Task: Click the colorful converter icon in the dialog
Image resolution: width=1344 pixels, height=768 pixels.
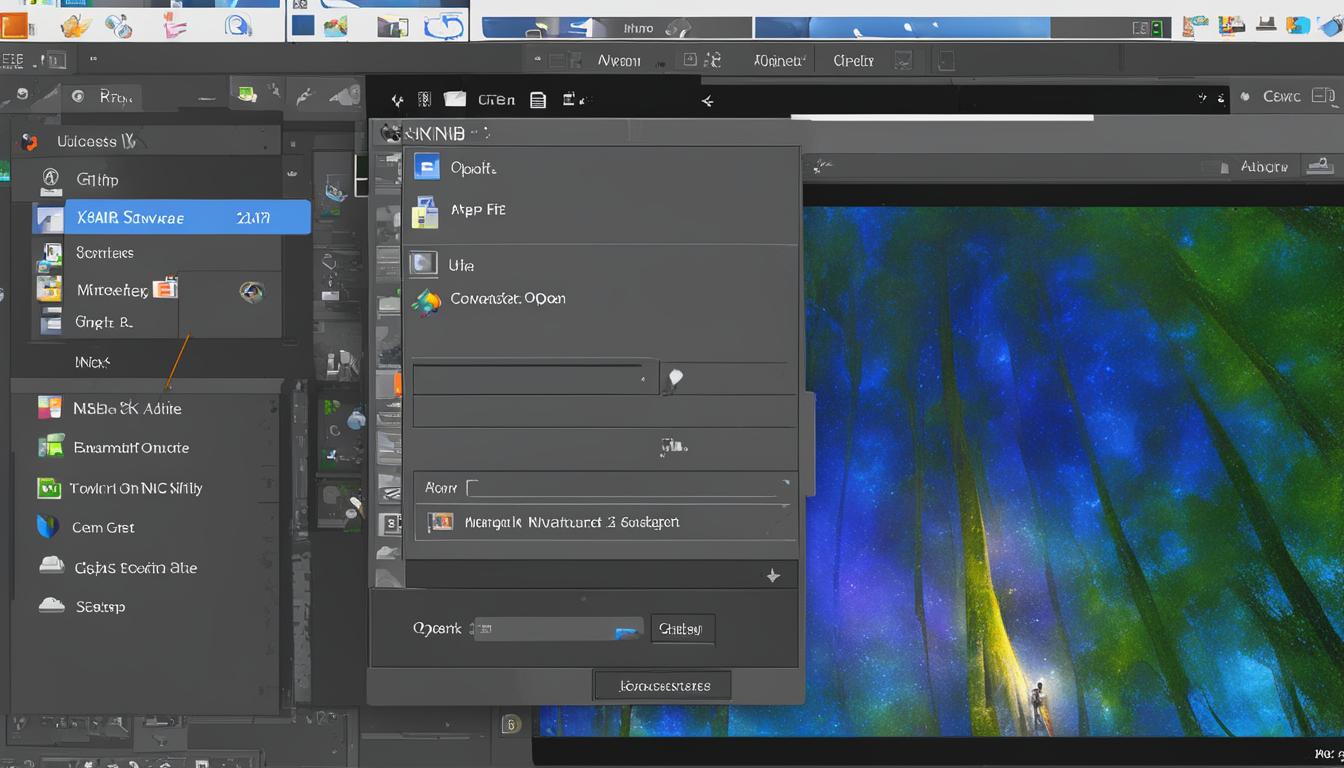Action: 426,299
